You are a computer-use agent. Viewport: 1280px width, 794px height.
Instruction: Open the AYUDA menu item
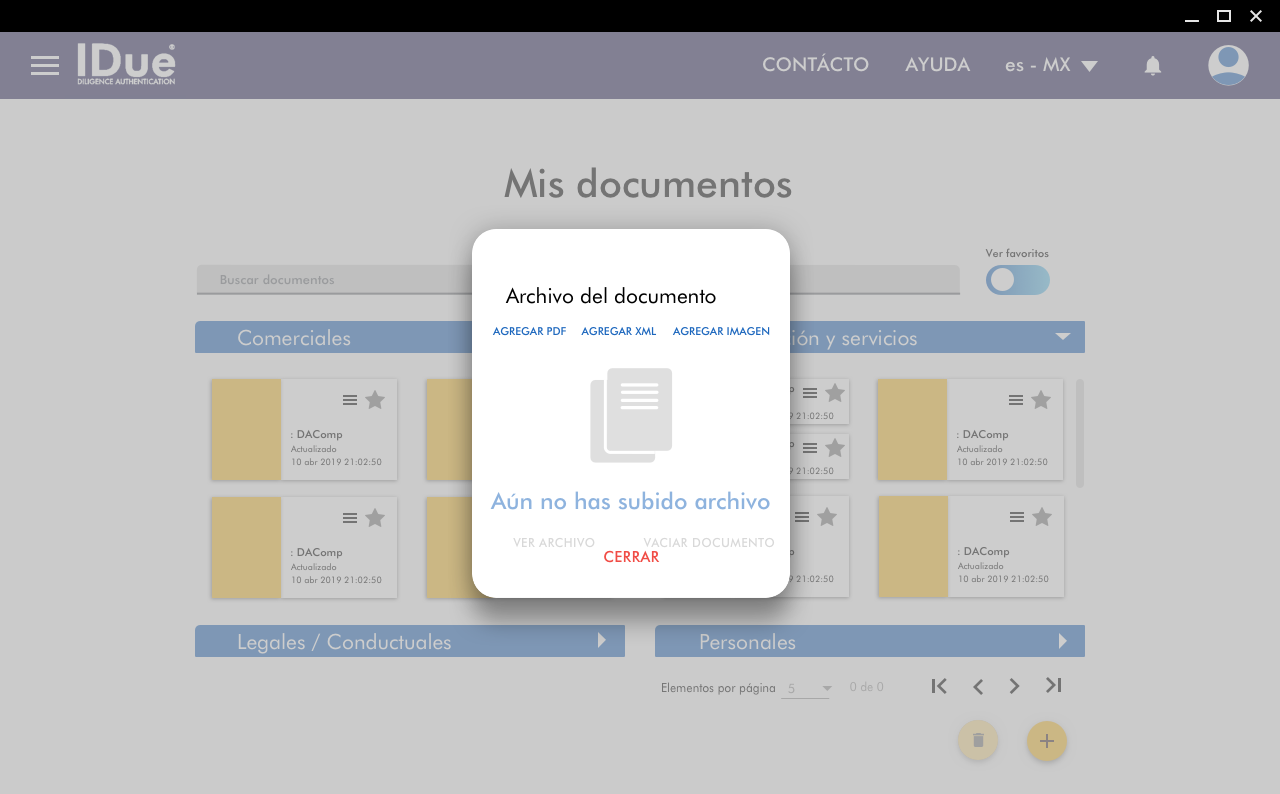[937, 65]
